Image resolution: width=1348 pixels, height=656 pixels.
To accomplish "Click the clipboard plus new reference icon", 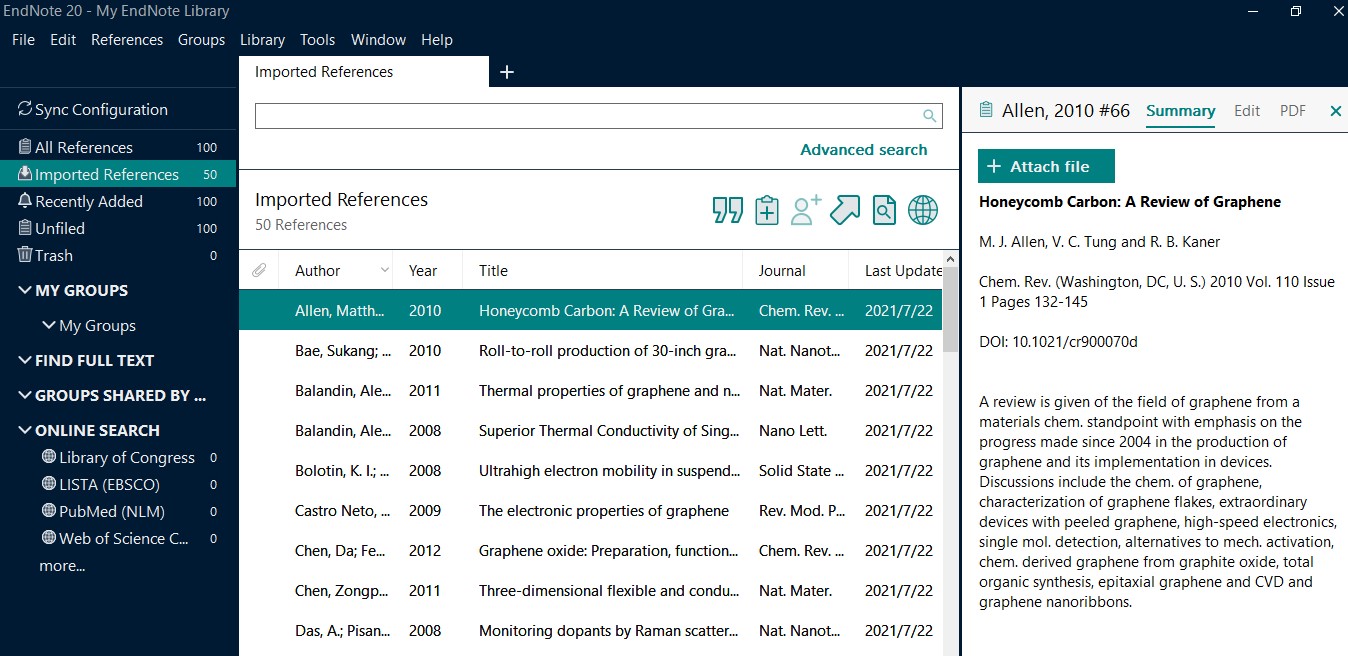I will 767,210.
